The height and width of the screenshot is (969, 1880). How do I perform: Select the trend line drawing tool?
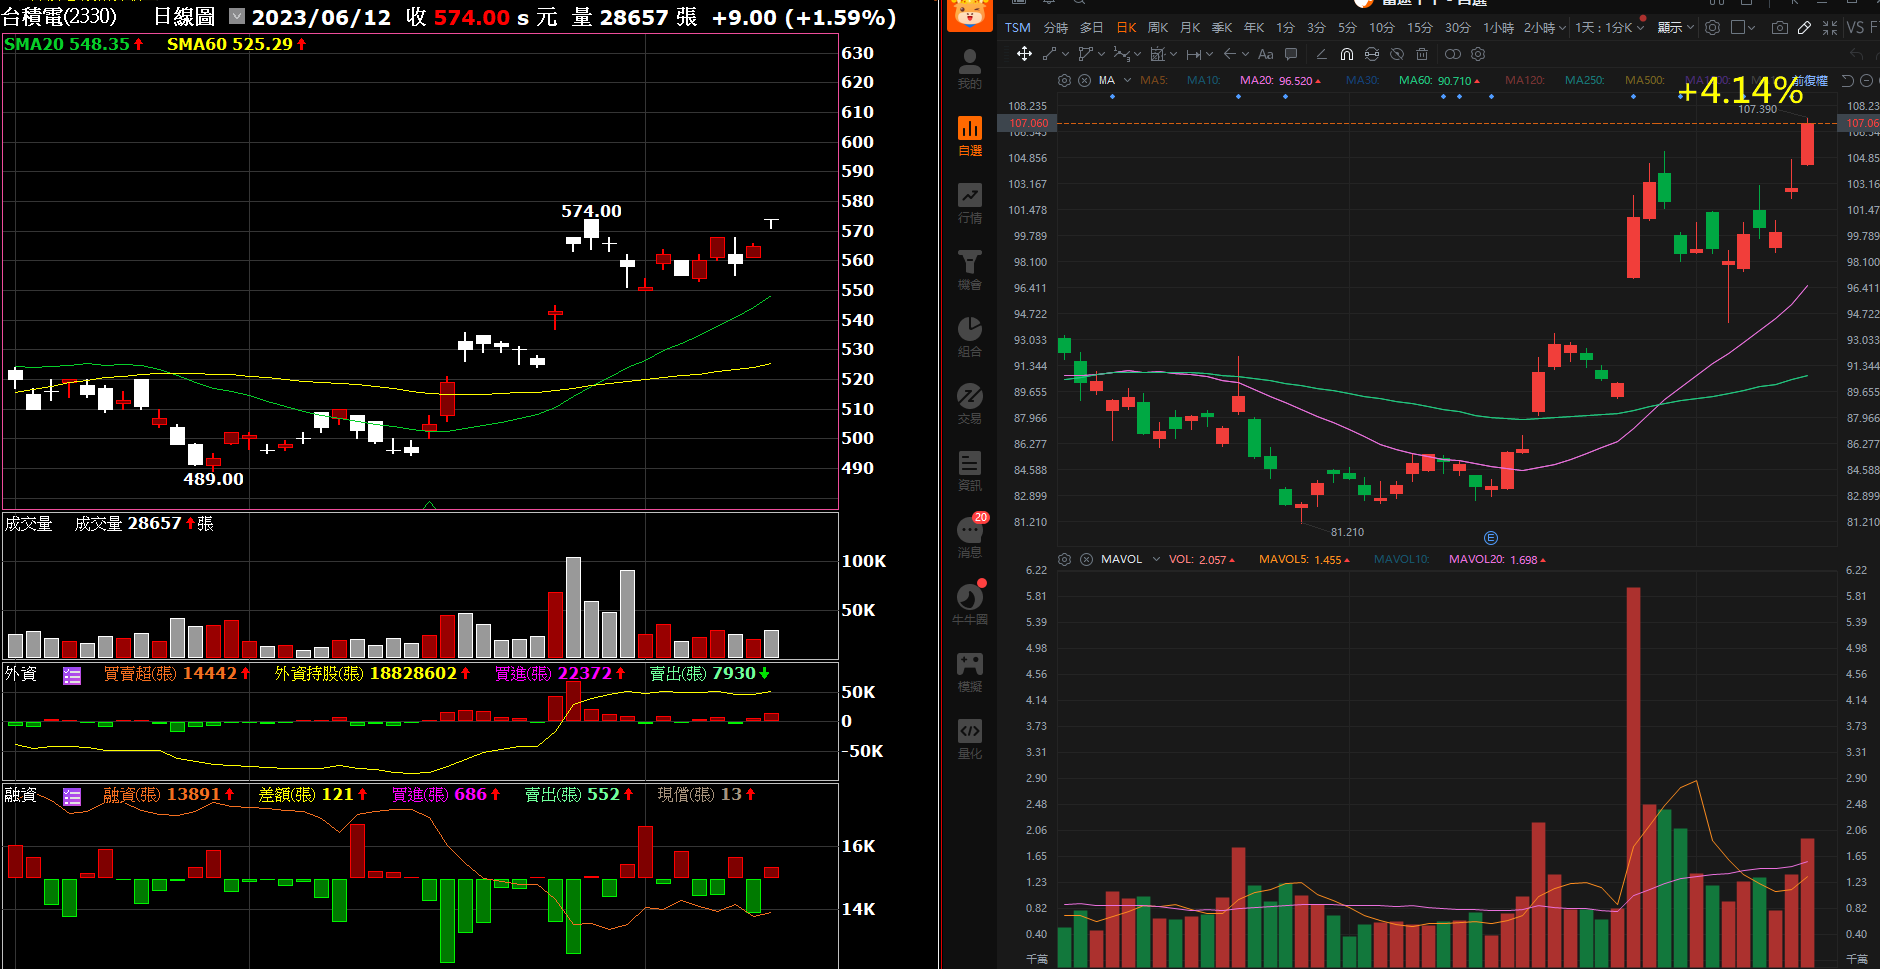click(1050, 54)
